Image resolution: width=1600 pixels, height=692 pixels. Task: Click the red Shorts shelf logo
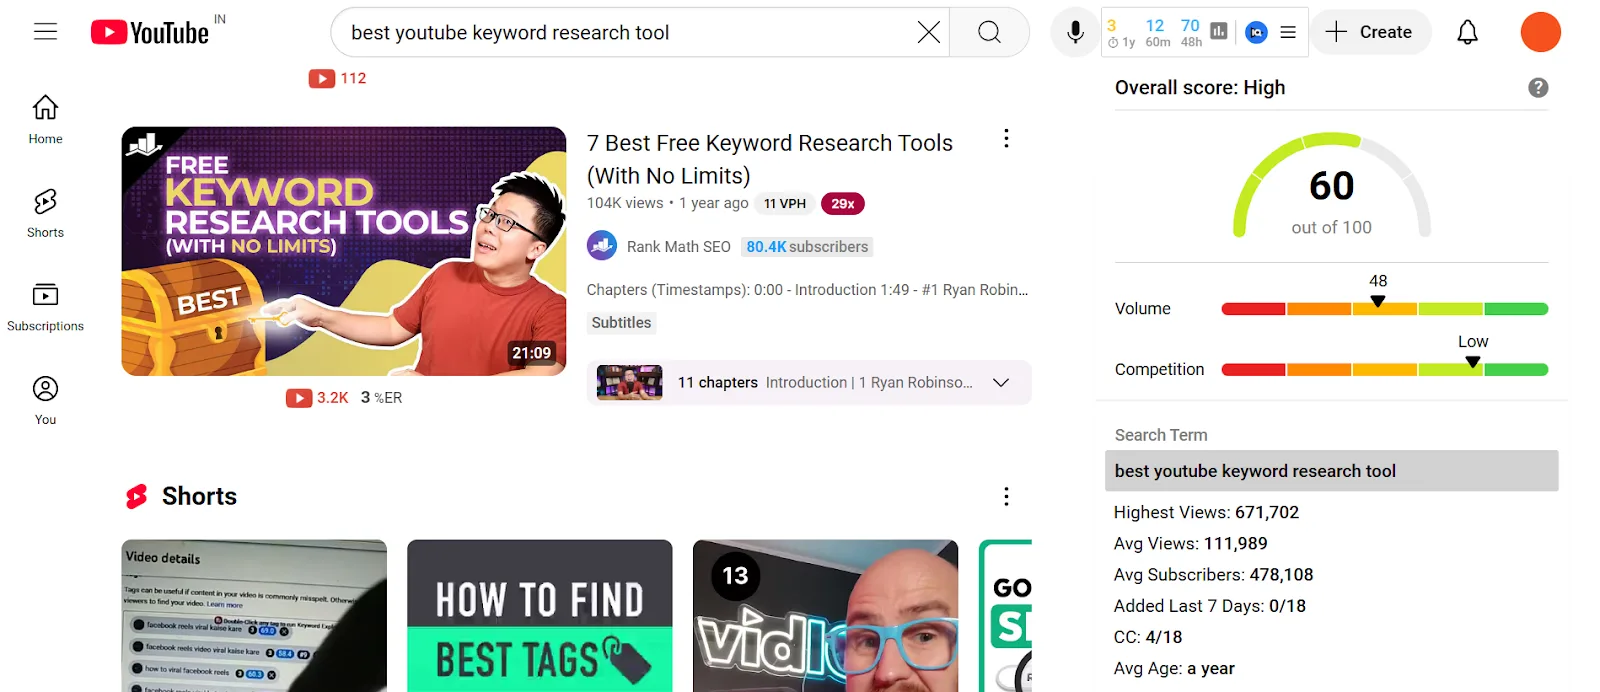[x=137, y=496]
